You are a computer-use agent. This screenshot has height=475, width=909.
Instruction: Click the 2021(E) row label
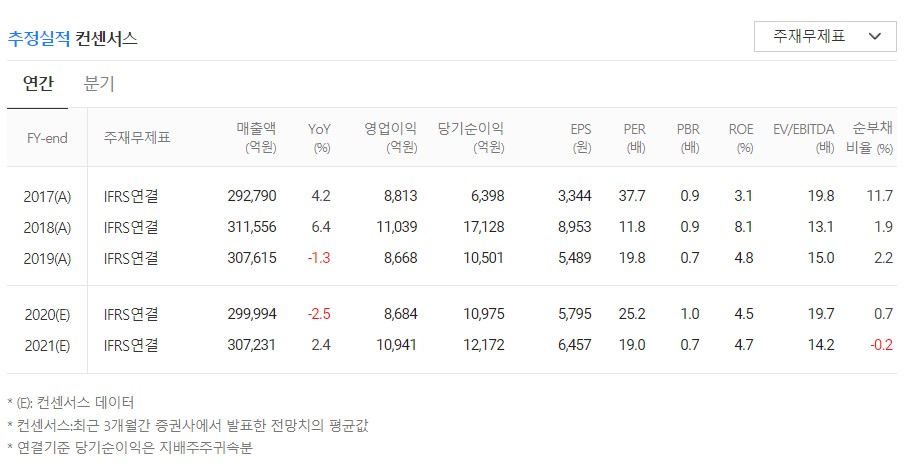point(47,346)
